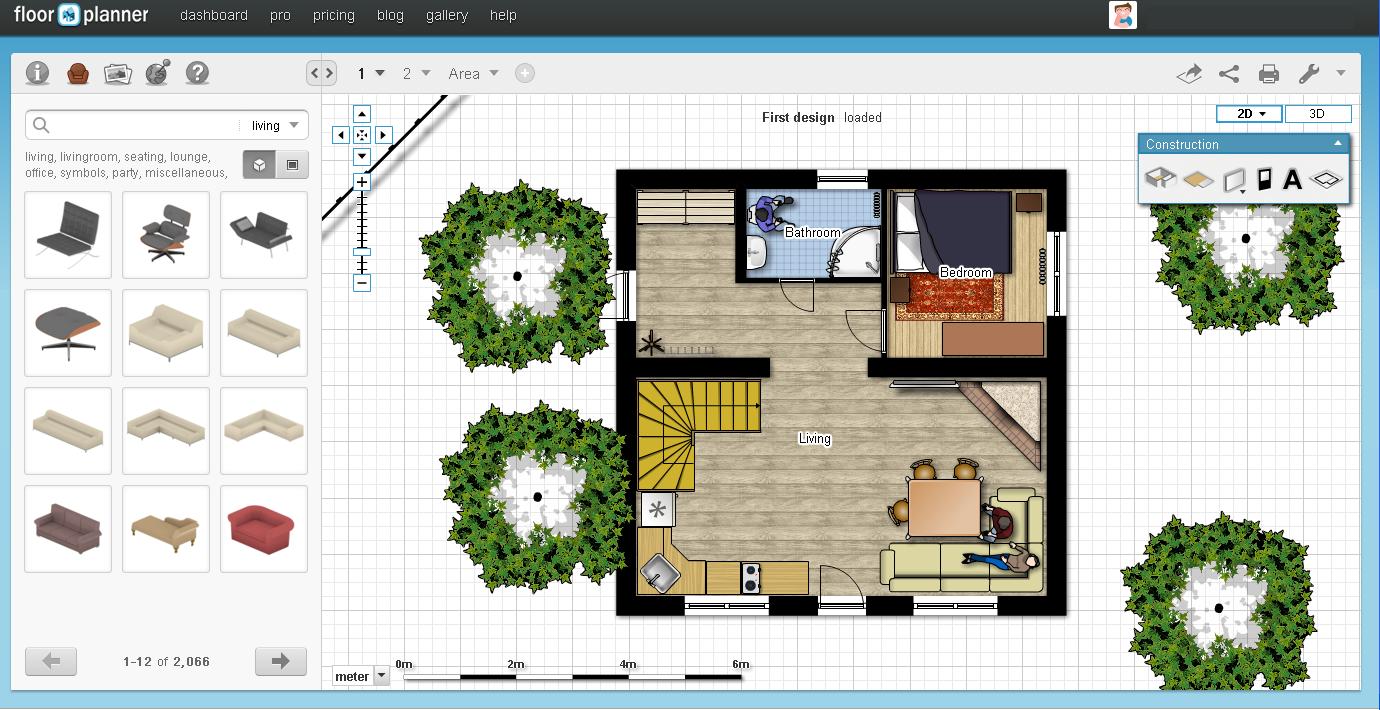Screen dimensions: 1380x710
Task: Click the floorplanner logo
Action: click(x=81, y=15)
